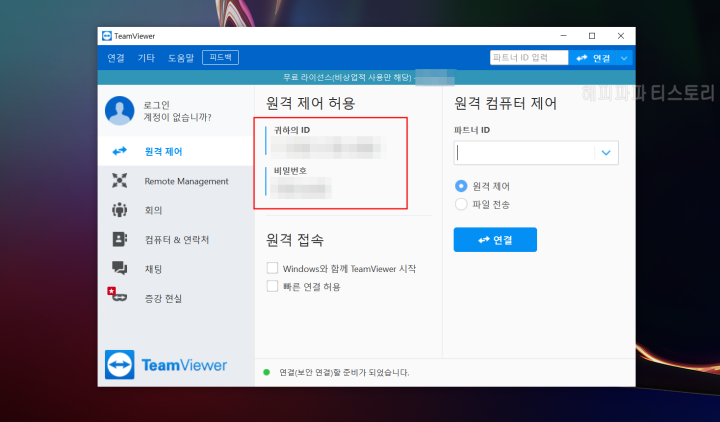Minimize the TeamViewer window

564,36
